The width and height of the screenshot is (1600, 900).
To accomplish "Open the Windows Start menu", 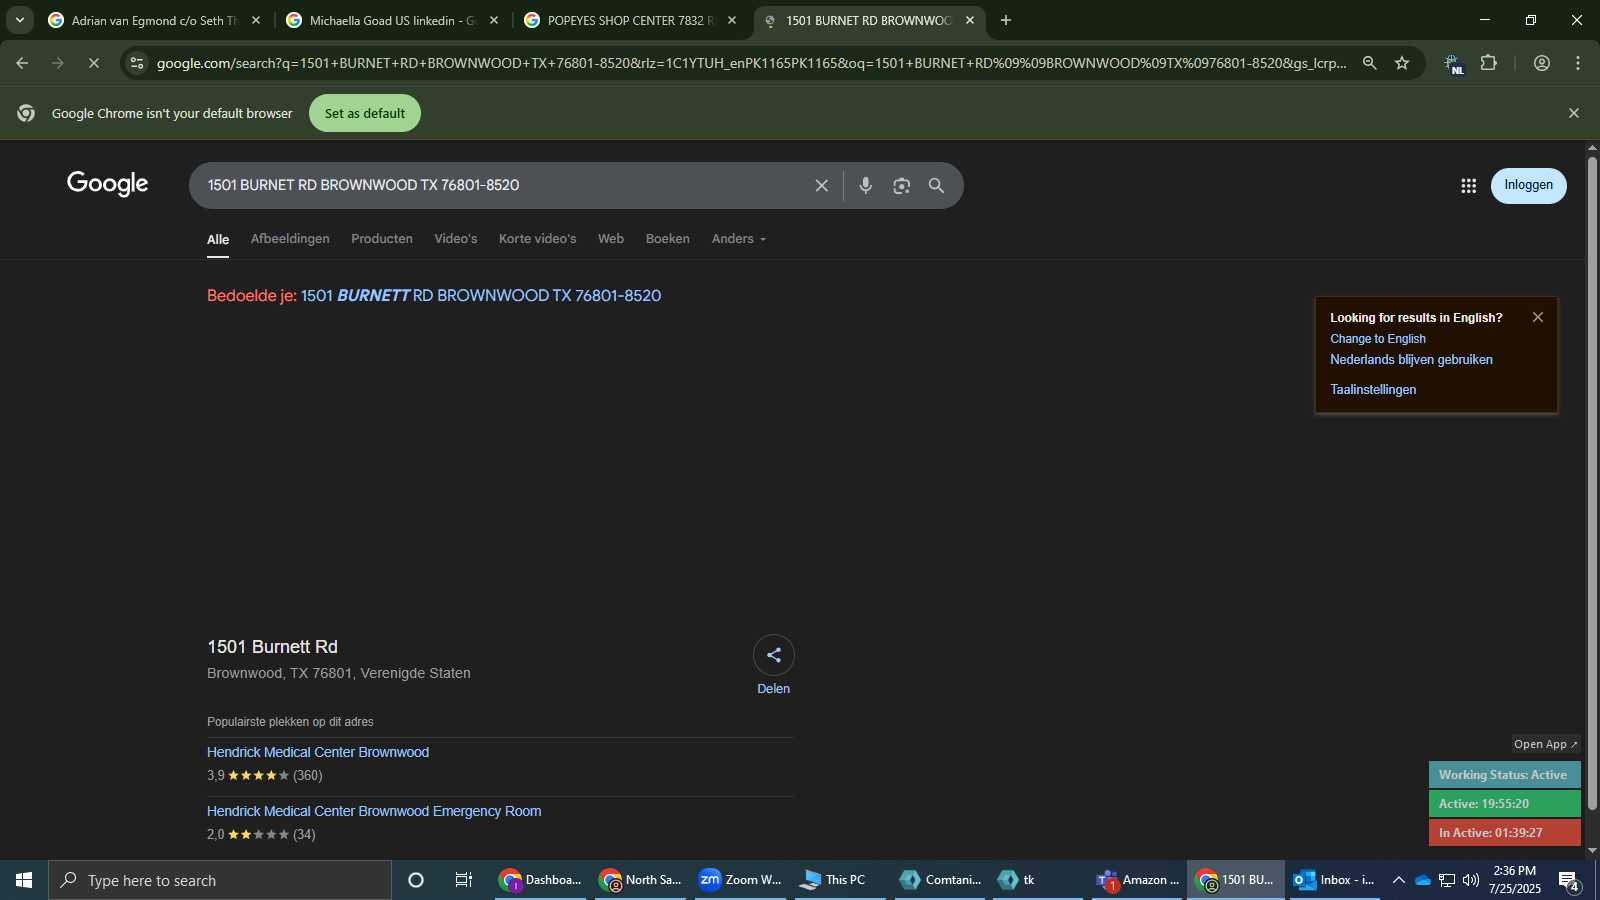I will click(24, 880).
